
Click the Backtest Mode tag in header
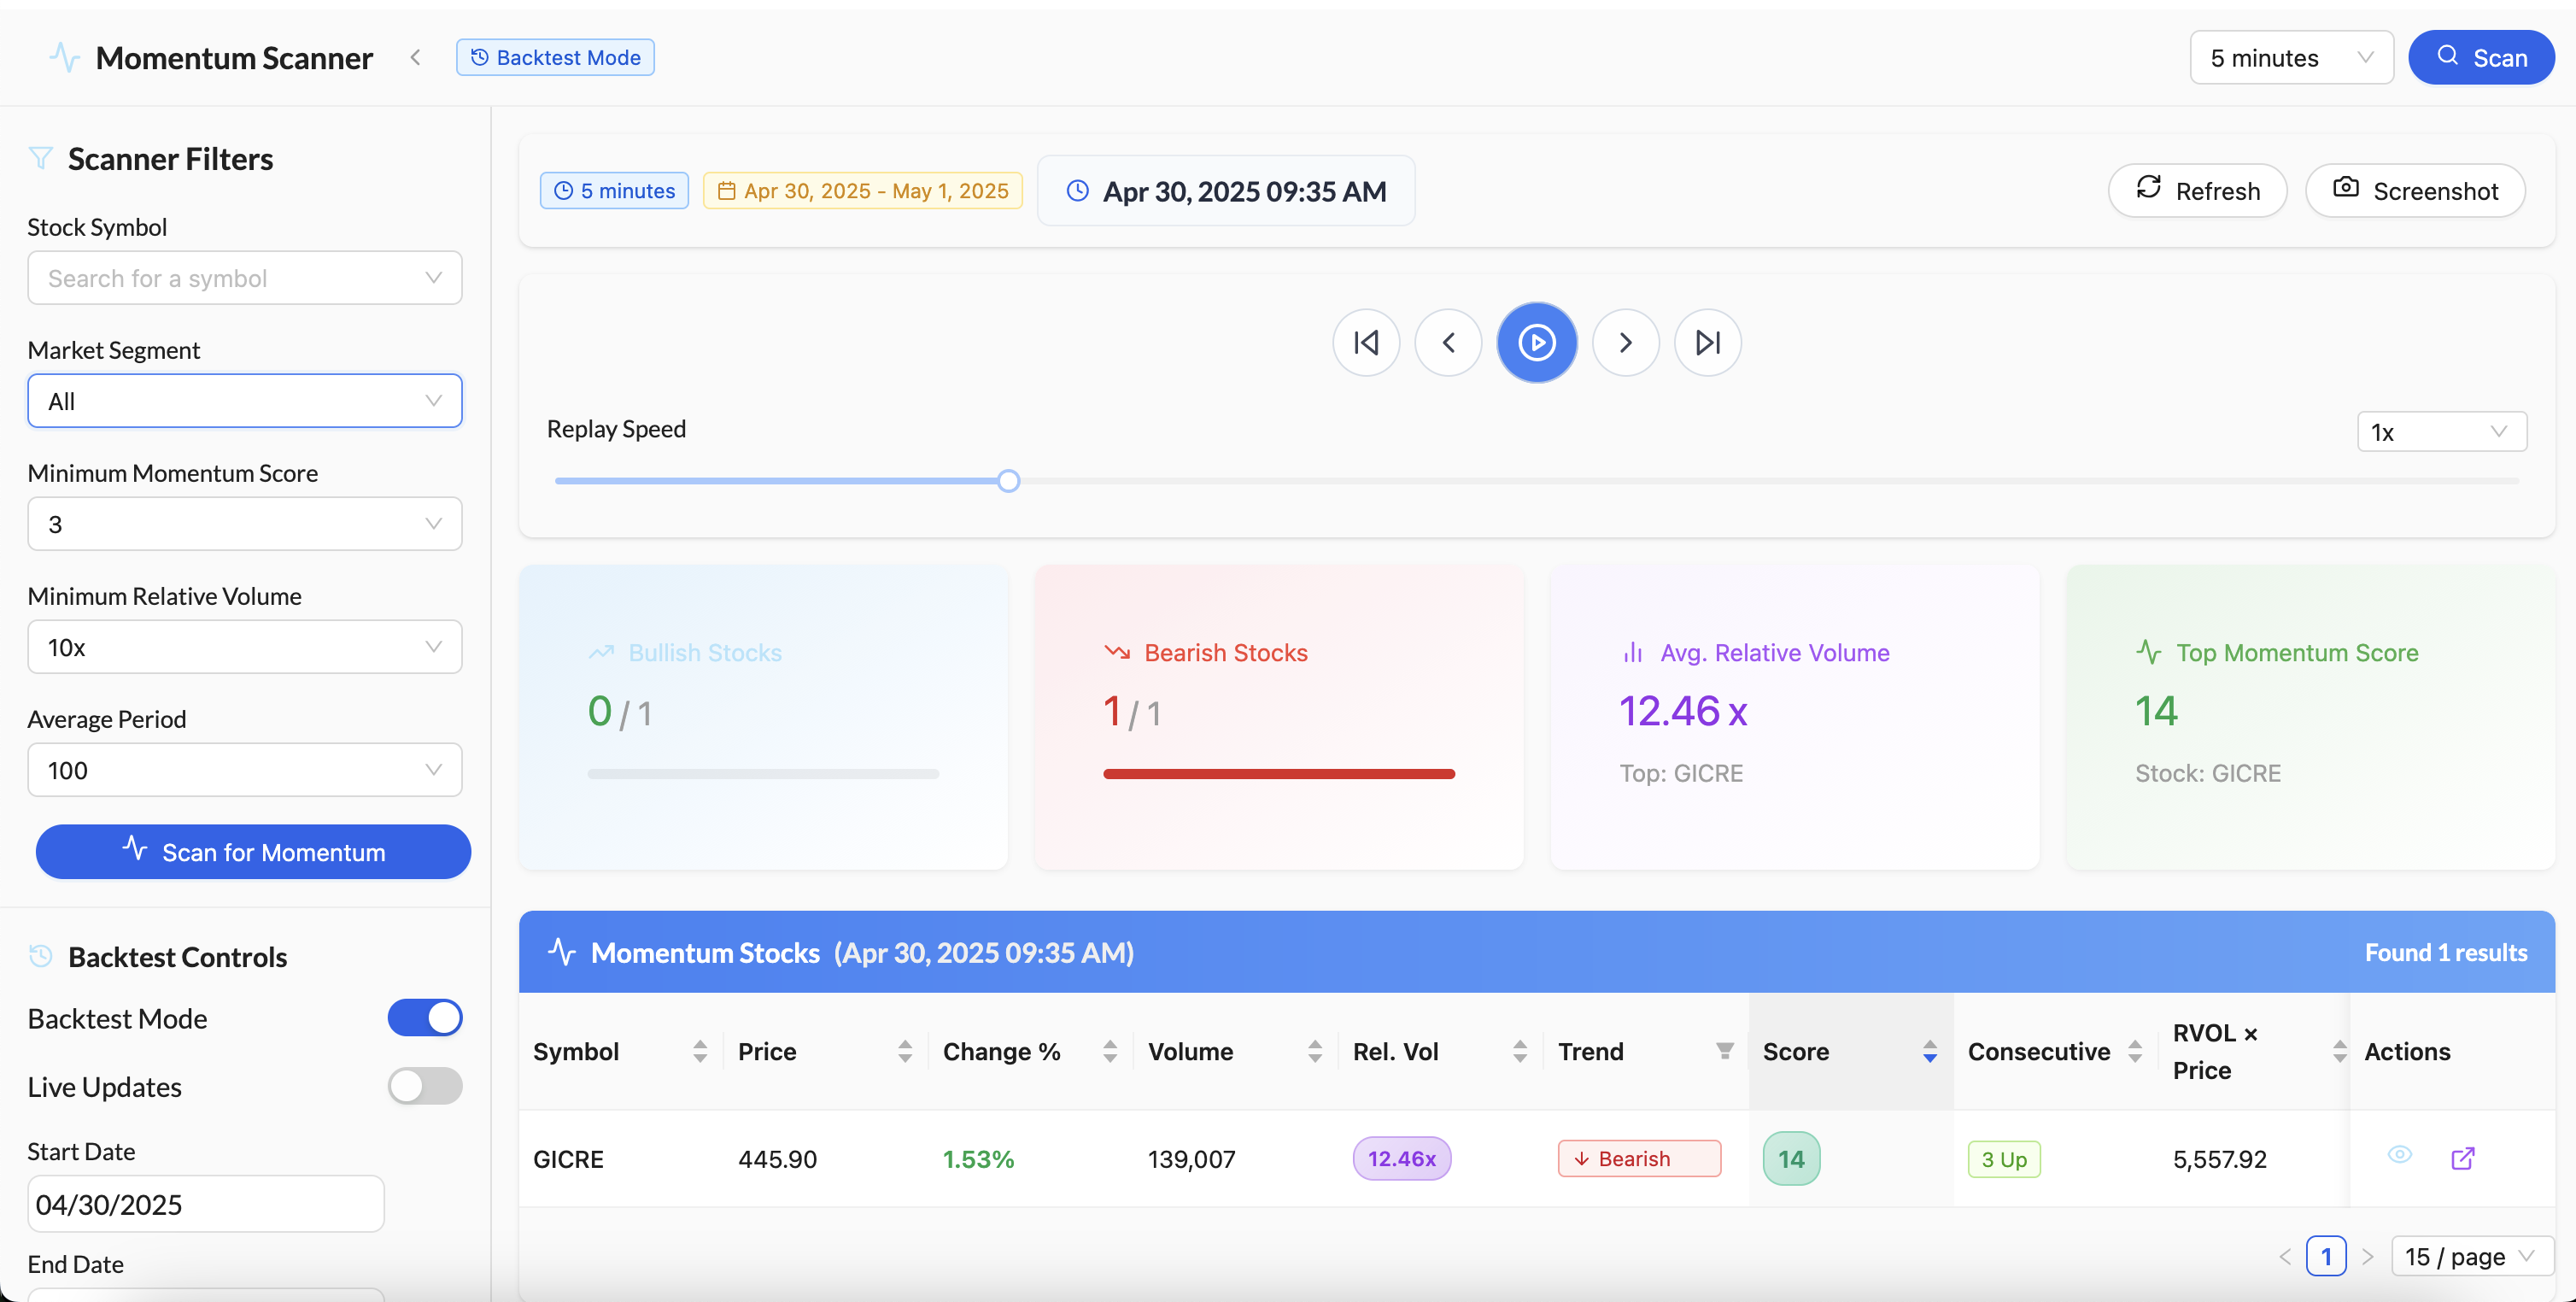555,58
